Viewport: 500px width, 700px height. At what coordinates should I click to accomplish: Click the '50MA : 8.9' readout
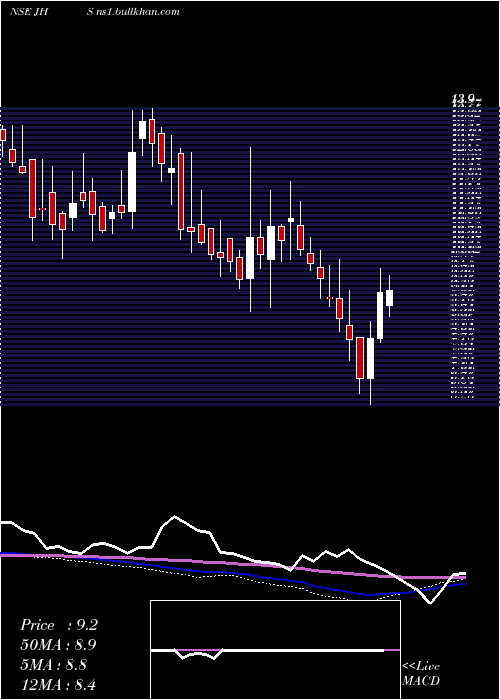click(58, 645)
